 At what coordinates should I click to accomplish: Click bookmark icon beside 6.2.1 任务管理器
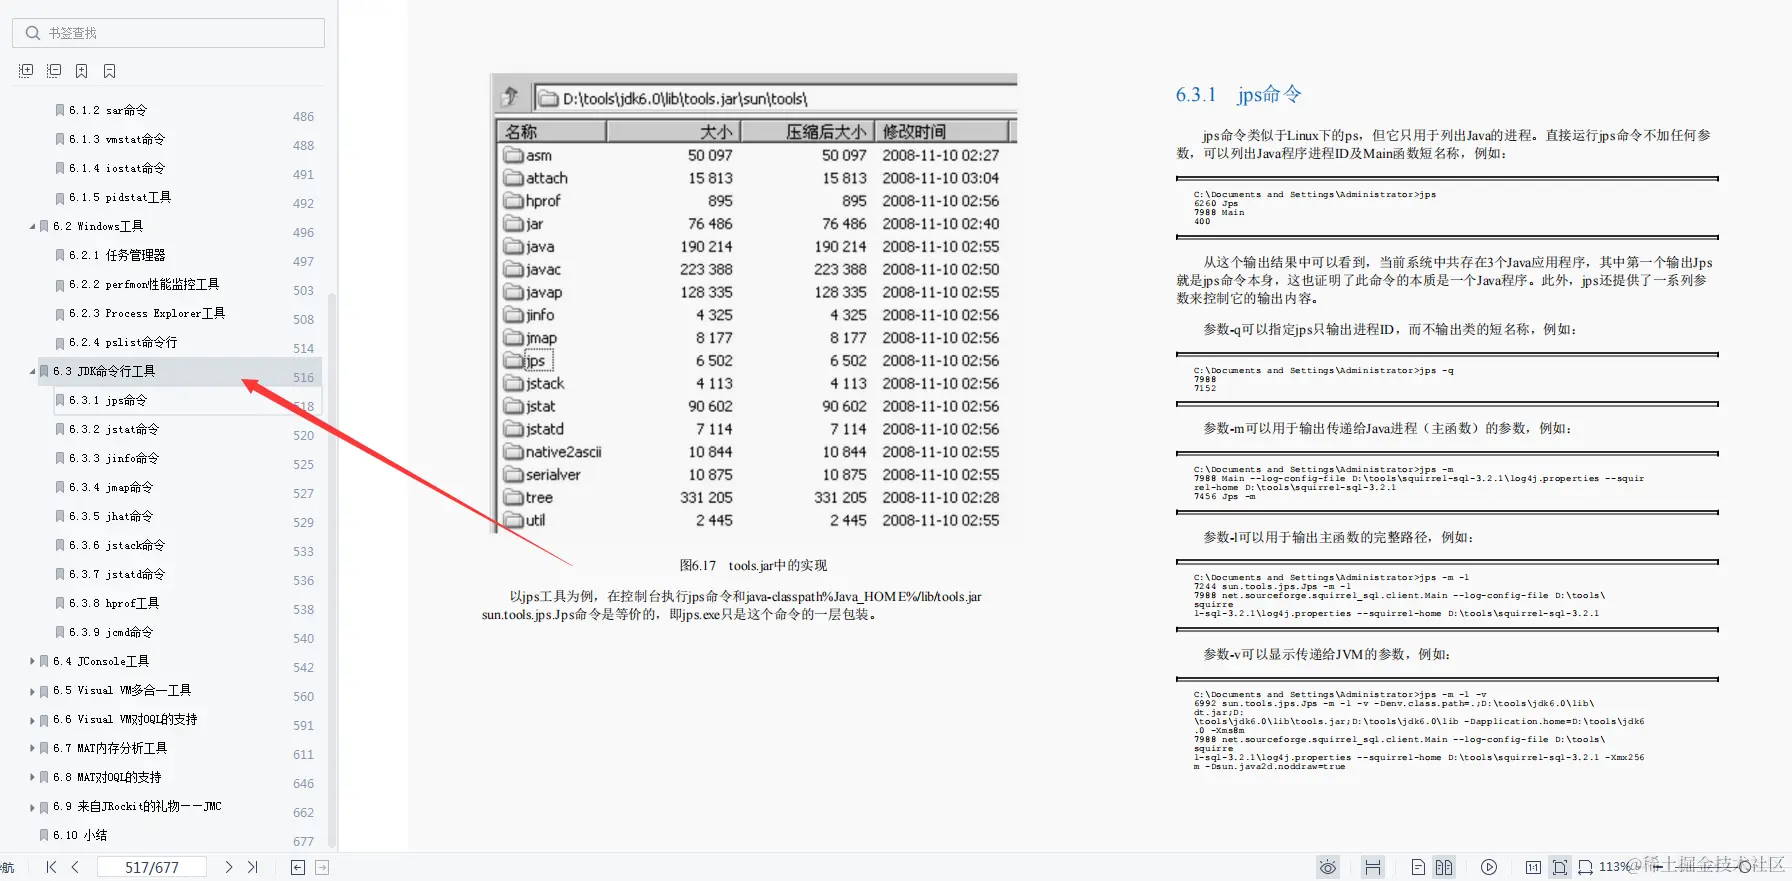[60, 256]
